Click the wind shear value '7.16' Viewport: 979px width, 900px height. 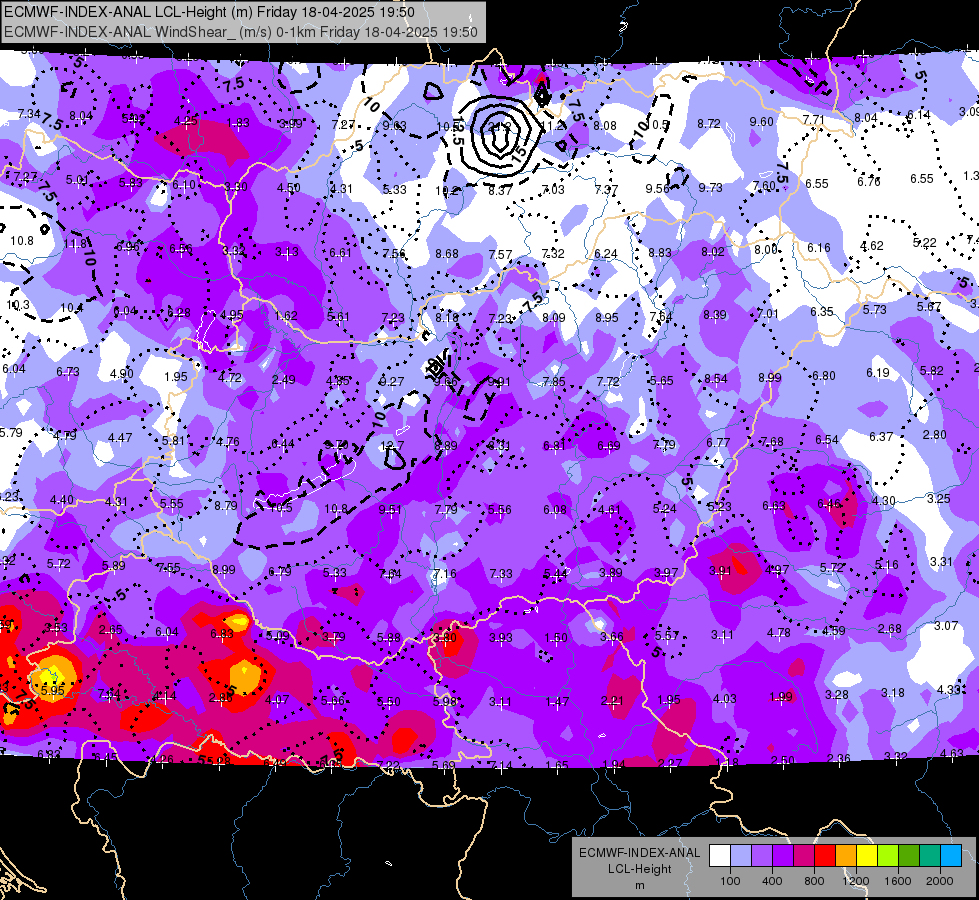(445, 573)
